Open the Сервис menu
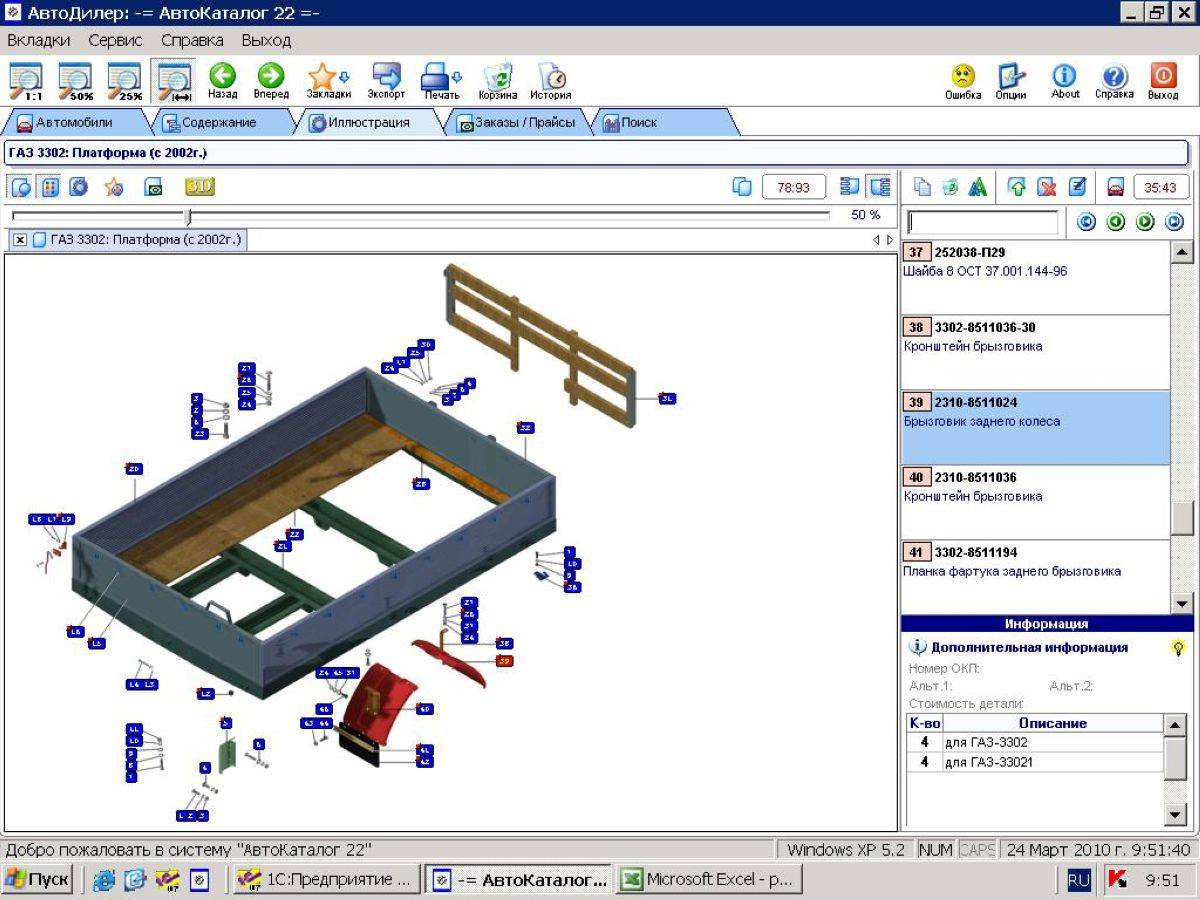 click(x=115, y=40)
